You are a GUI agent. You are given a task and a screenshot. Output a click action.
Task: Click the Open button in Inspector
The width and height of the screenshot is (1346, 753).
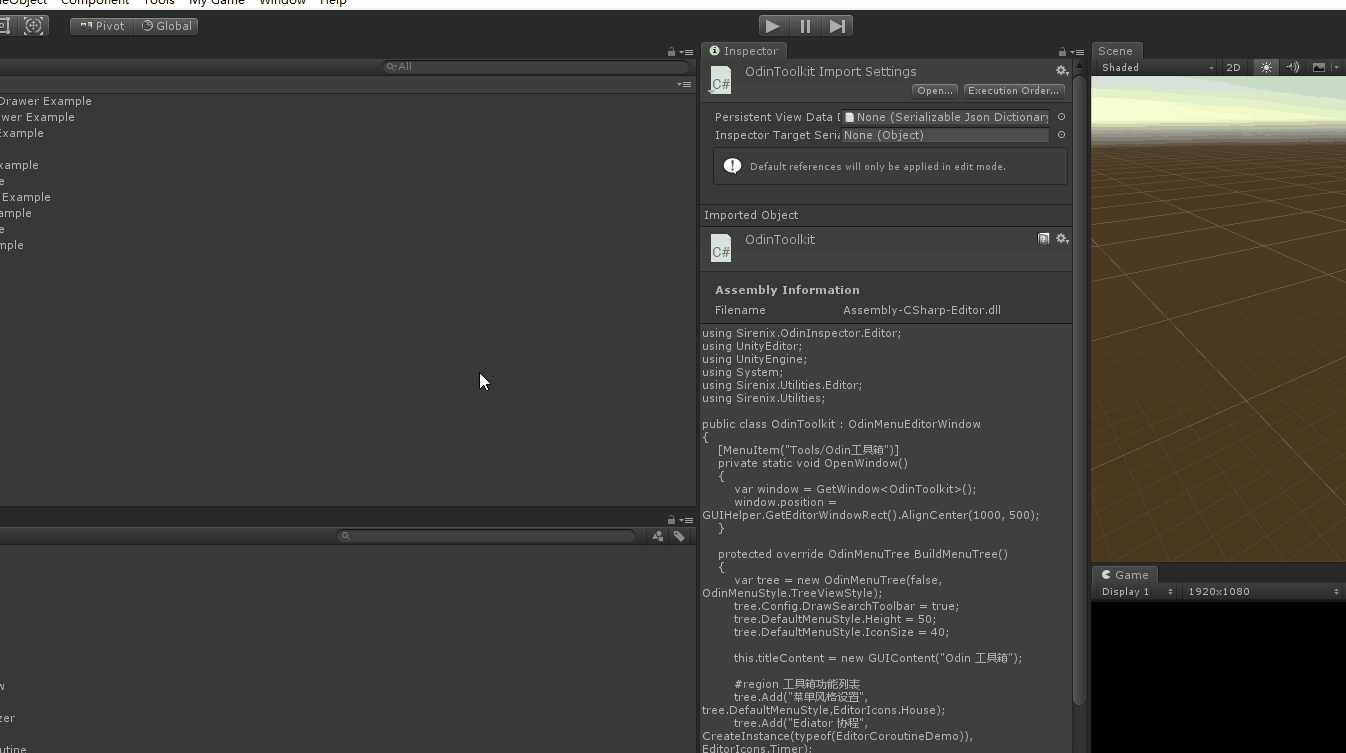click(934, 91)
